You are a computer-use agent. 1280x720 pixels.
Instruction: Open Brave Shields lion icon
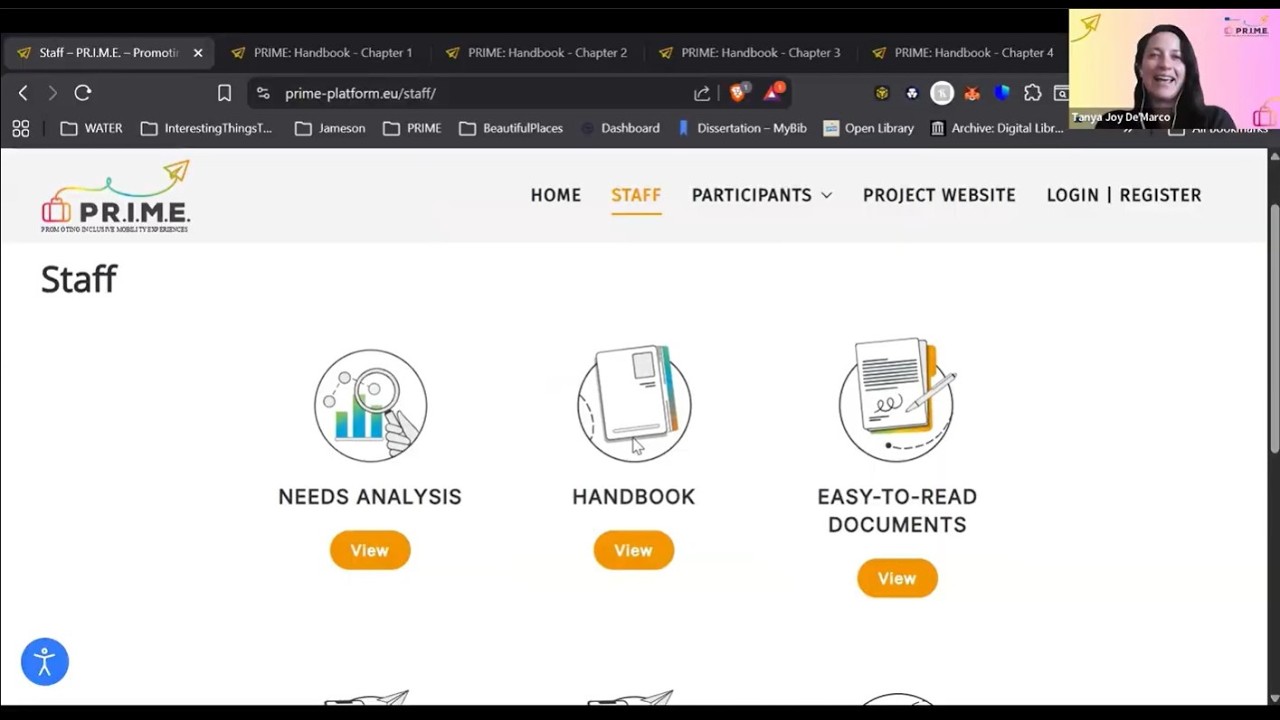[x=739, y=92]
